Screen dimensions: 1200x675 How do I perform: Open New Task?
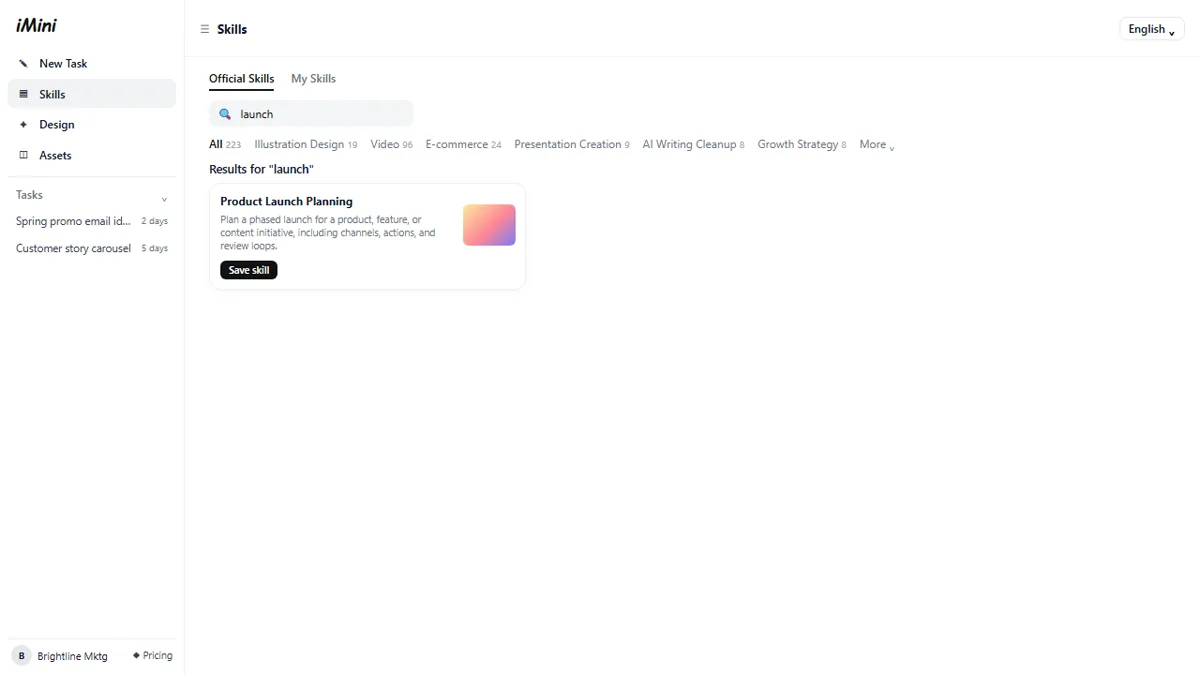click(92, 63)
